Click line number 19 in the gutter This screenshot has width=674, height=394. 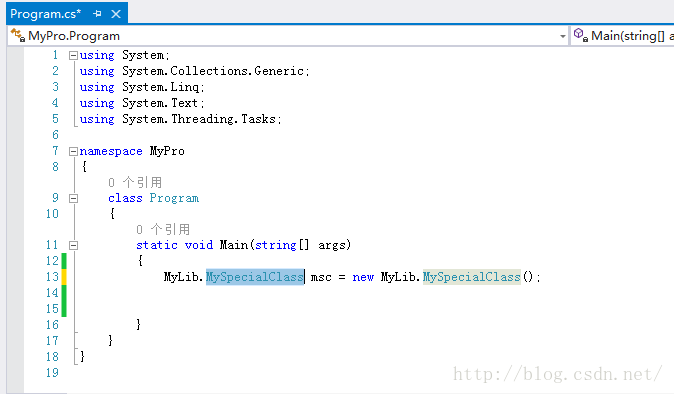52,373
